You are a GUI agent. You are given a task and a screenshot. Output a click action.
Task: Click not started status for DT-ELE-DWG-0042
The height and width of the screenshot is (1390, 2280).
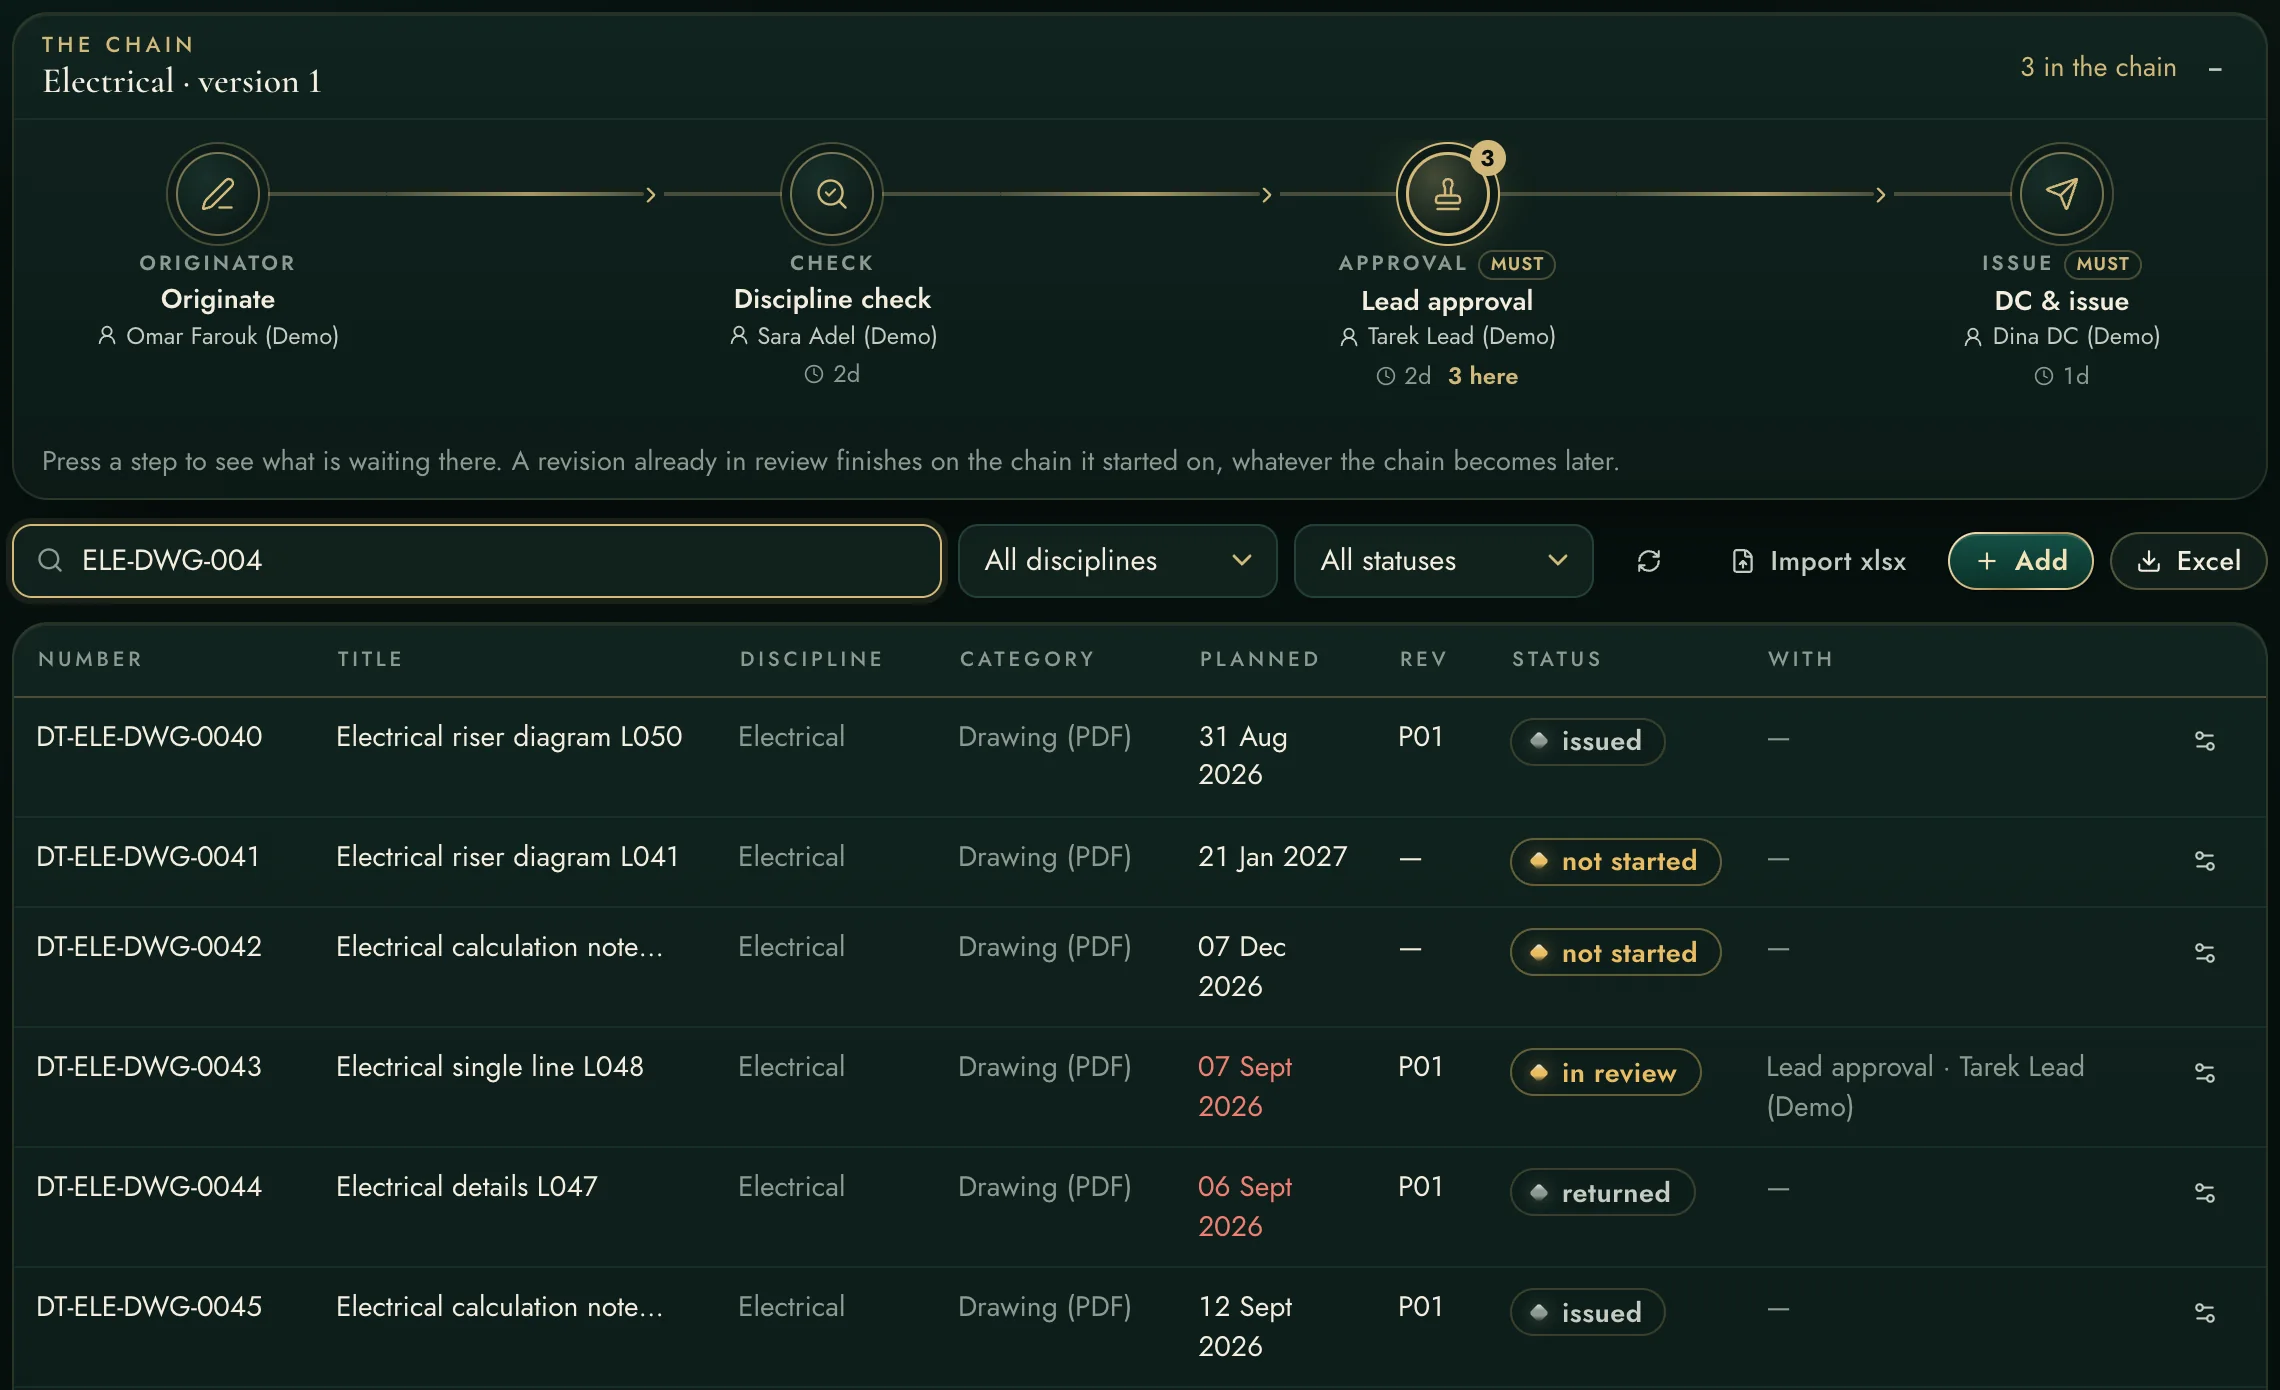pos(1615,953)
